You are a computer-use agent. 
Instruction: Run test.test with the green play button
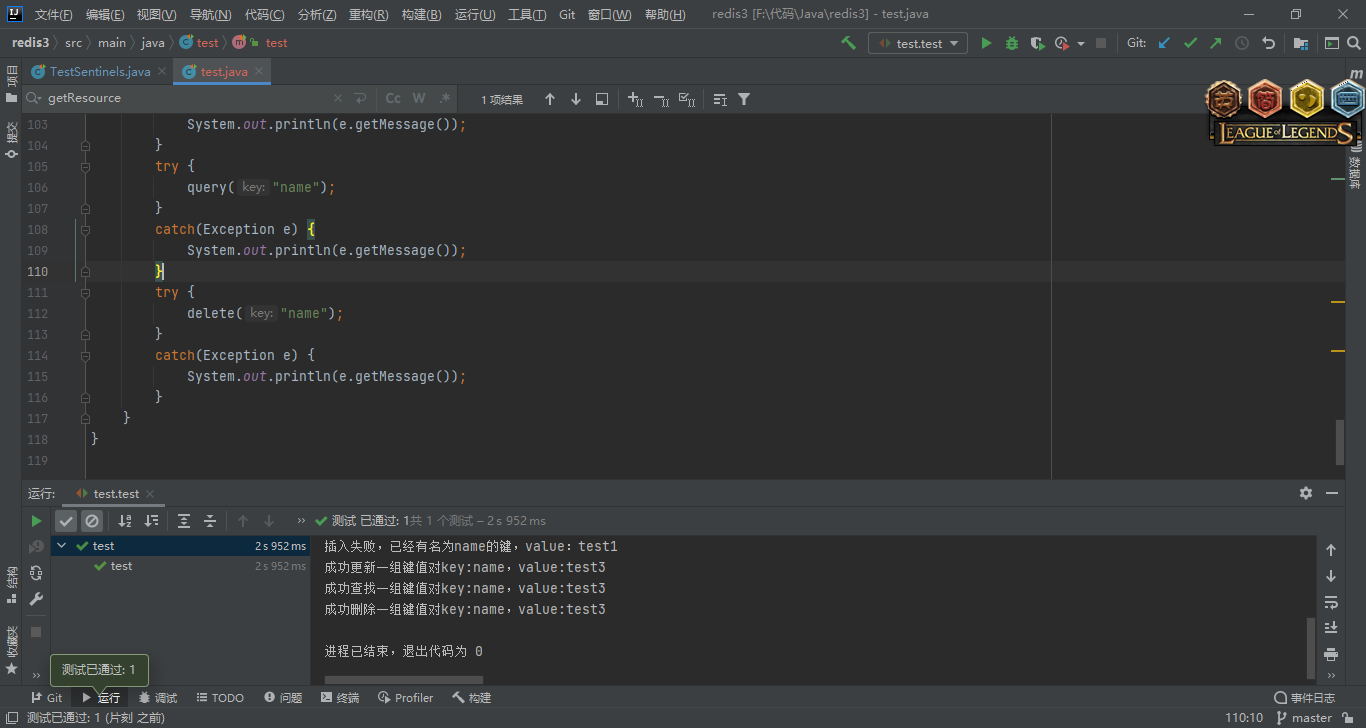tap(986, 43)
